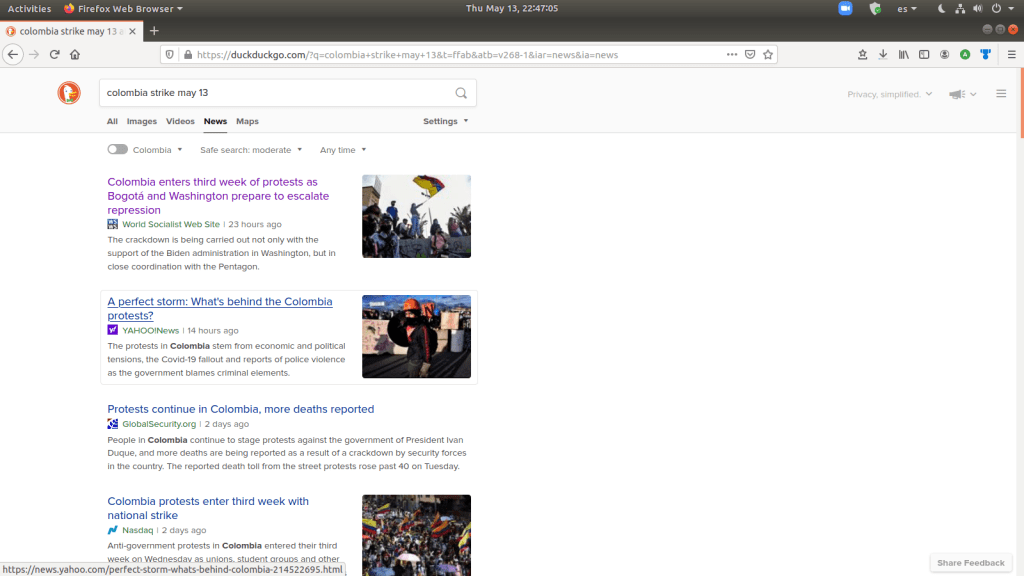Open the Any time filter dropdown

coord(343,150)
